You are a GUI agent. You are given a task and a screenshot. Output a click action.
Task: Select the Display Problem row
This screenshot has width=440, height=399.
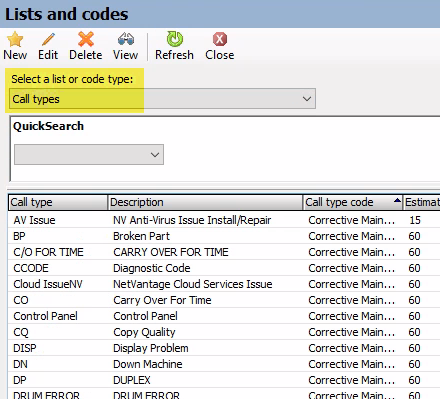tap(224, 348)
